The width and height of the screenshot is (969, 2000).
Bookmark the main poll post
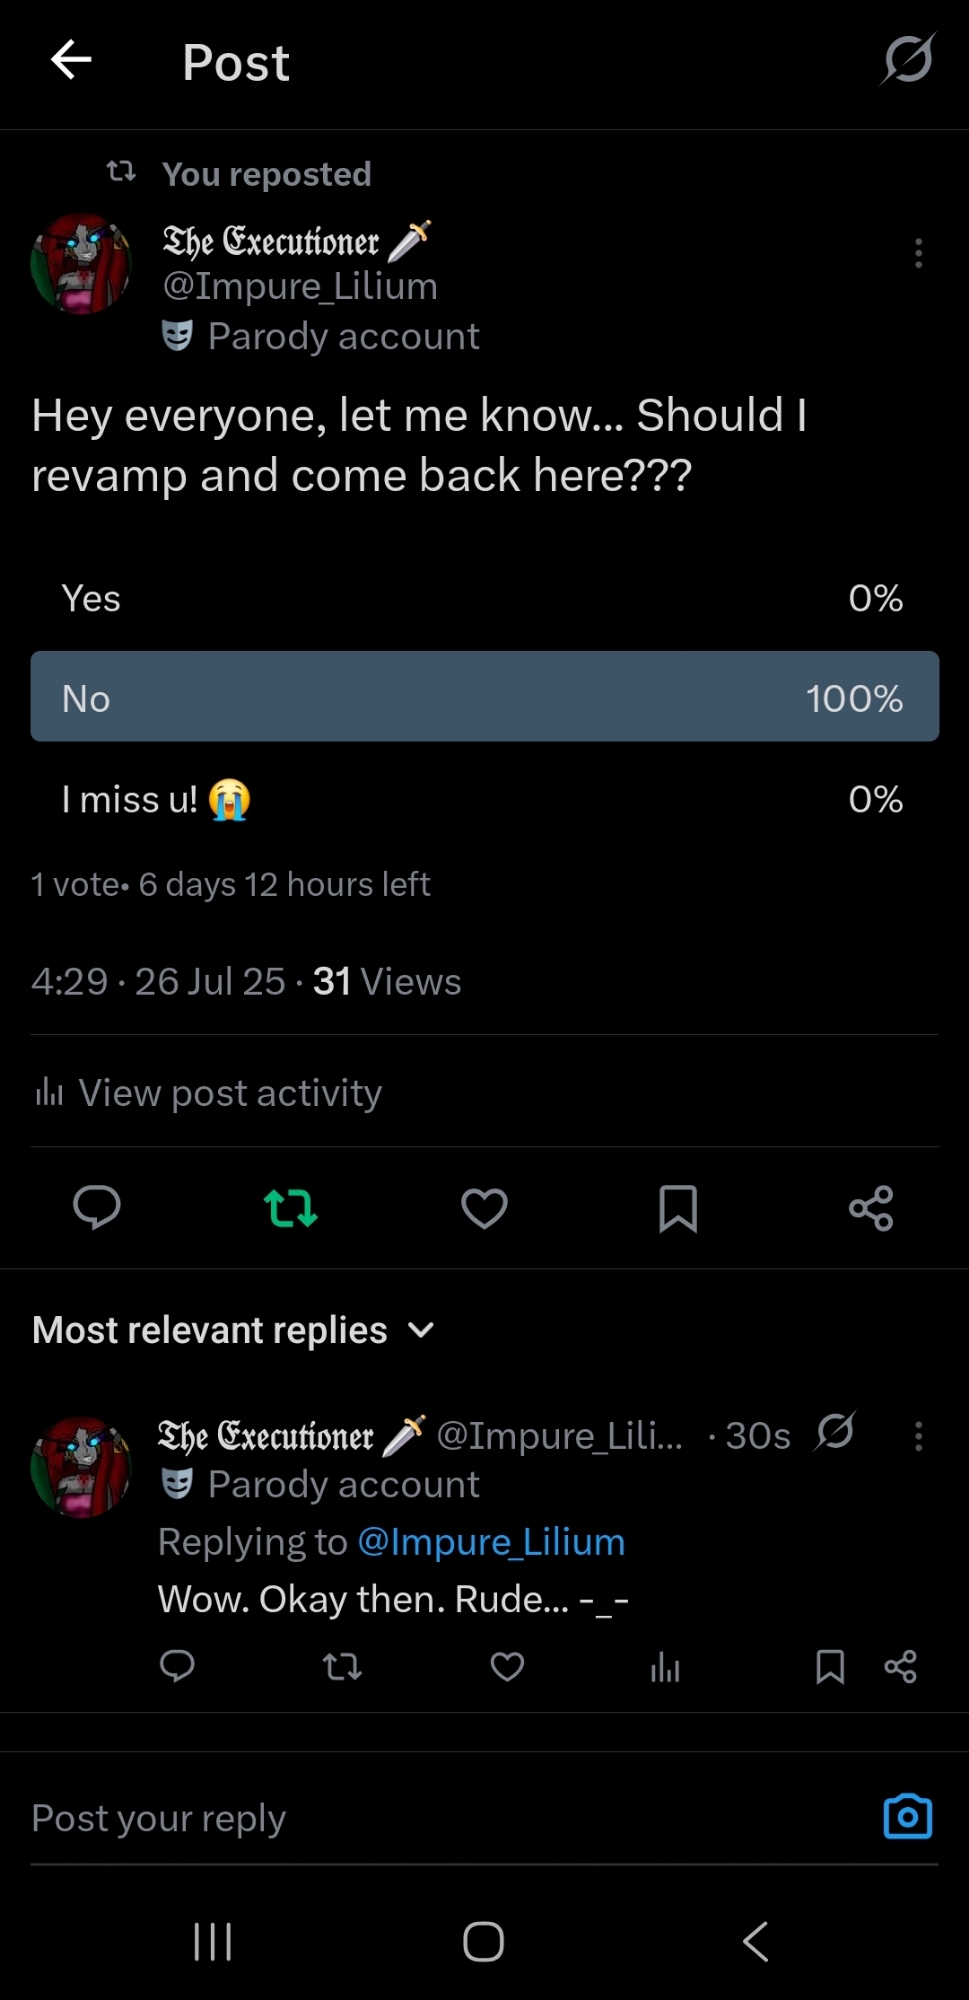[678, 1208]
